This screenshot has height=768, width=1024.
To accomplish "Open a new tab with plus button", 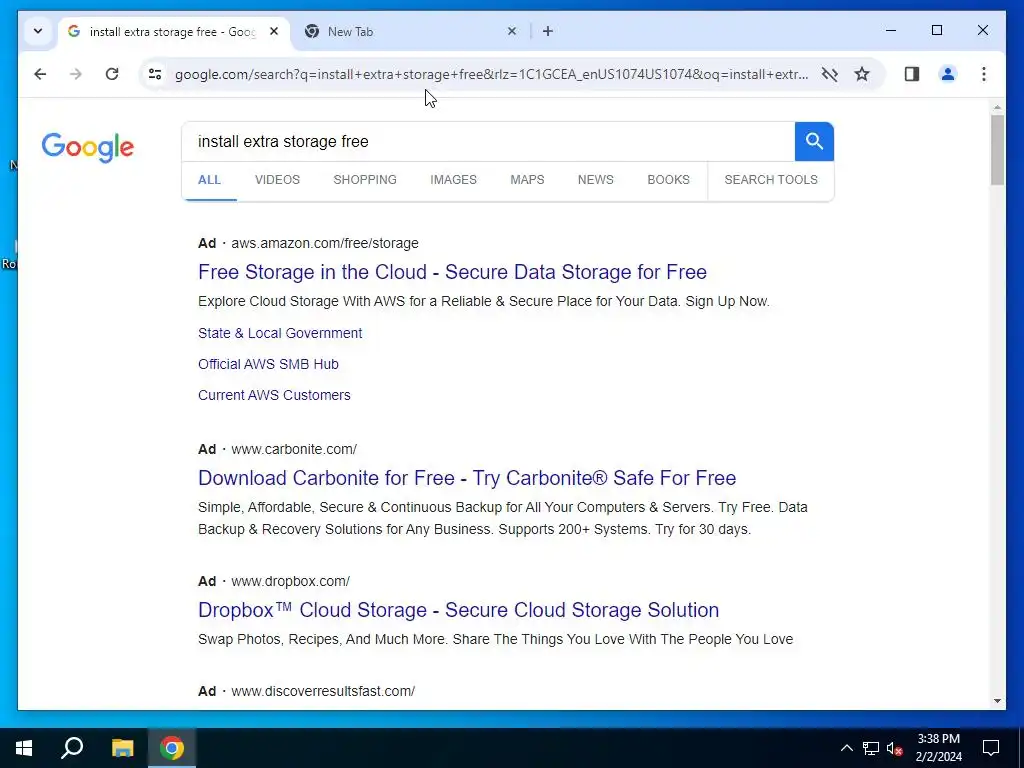I will coord(547,31).
